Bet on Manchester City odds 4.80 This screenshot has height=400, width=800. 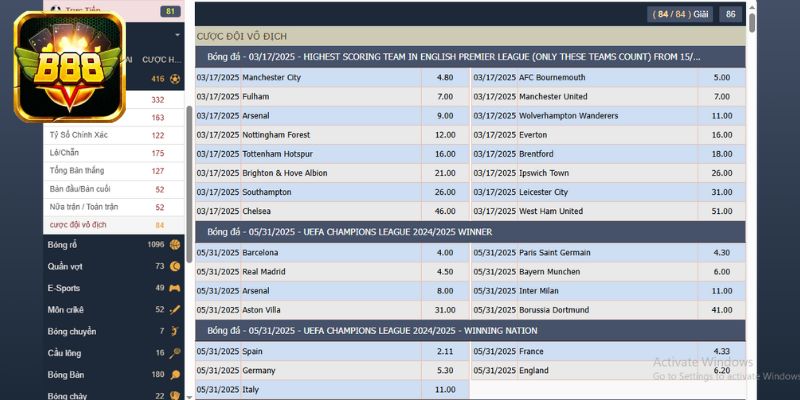(x=445, y=78)
